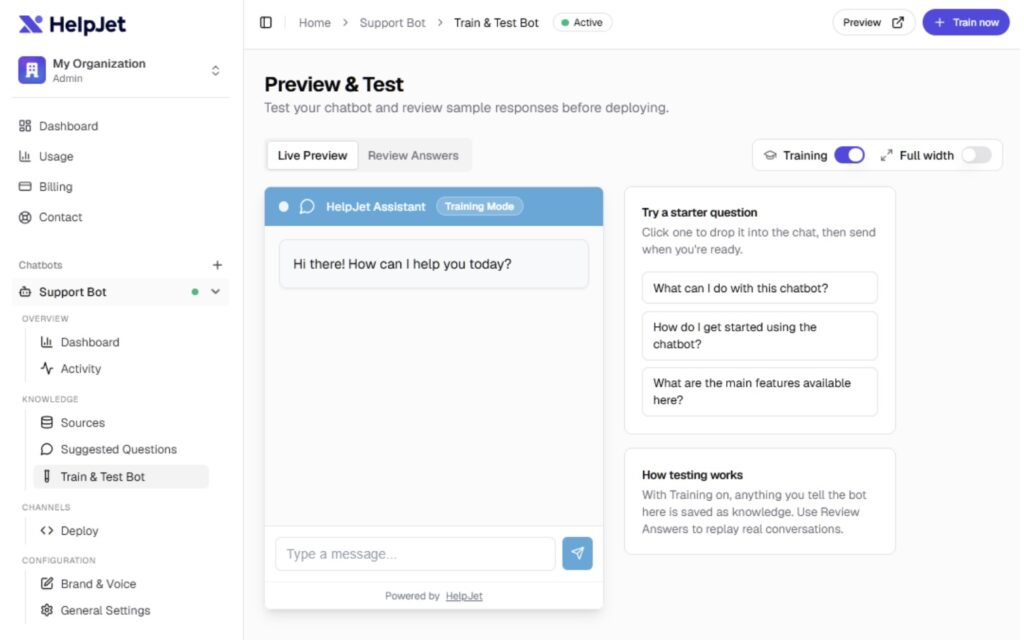
Task: Choose starter 'How do I get started' question
Action: point(760,336)
